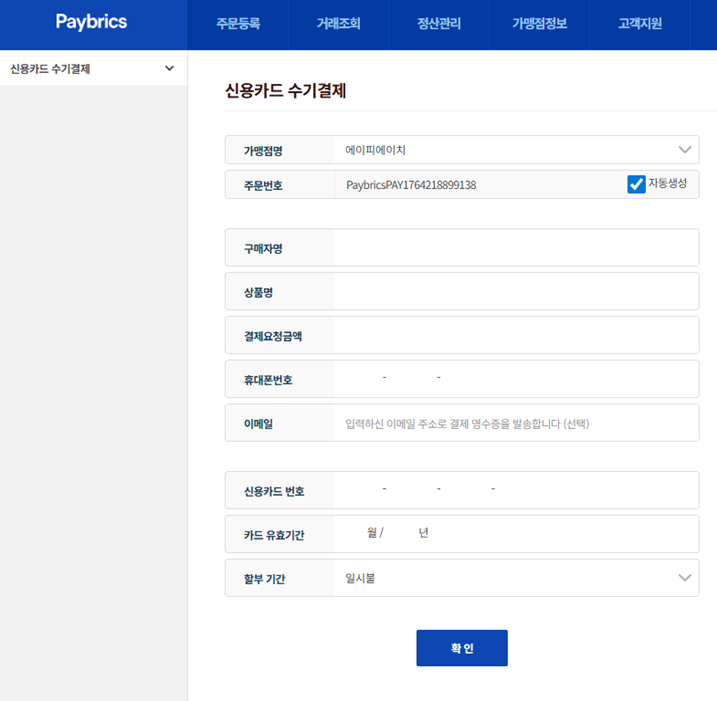Click the 상품명 input field
The width and height of the screenshot is (717, 701).
point(515,291)
